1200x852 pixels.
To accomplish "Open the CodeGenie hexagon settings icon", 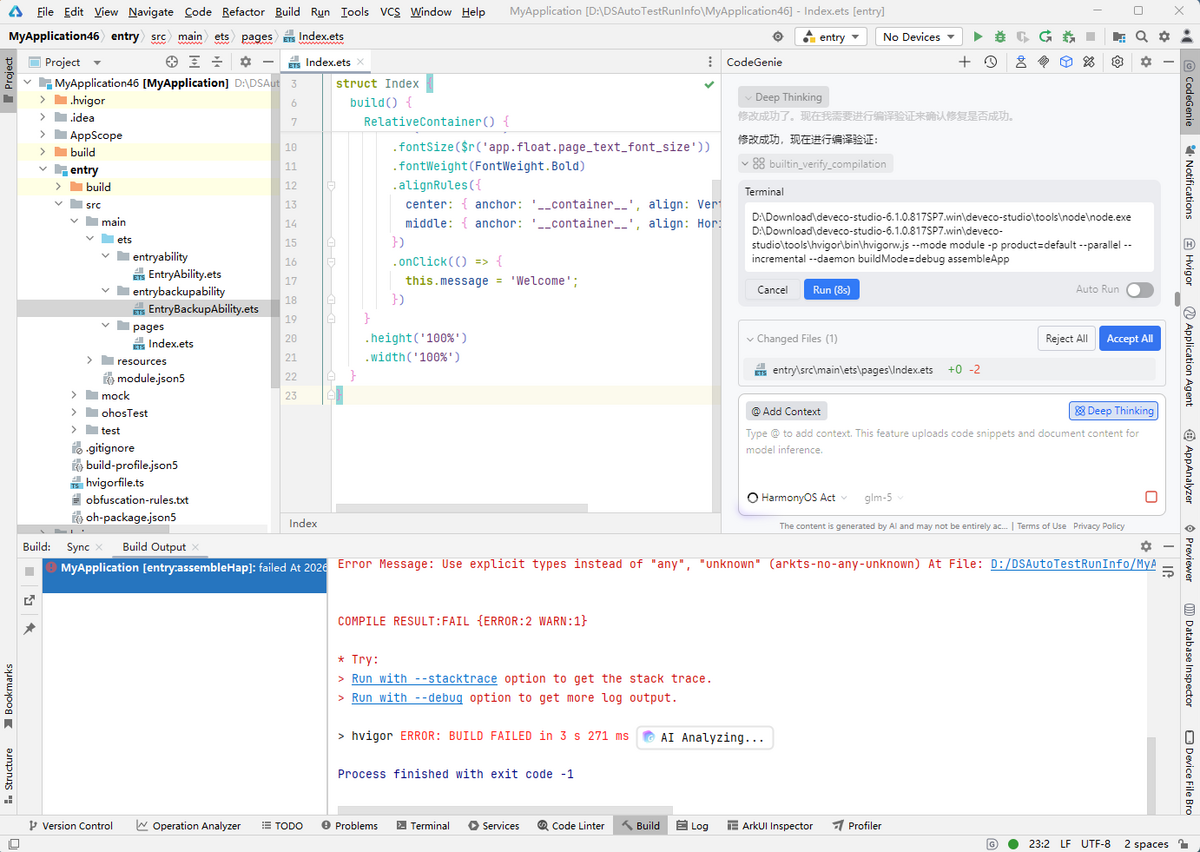I will click(x=1117, y=62).
